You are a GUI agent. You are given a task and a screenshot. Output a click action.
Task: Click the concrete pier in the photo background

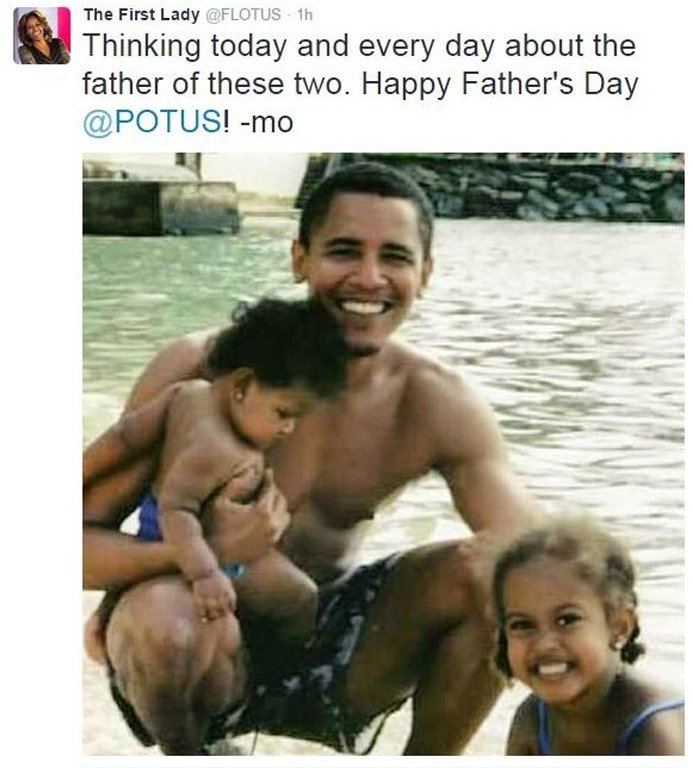(x=160, y=205)
